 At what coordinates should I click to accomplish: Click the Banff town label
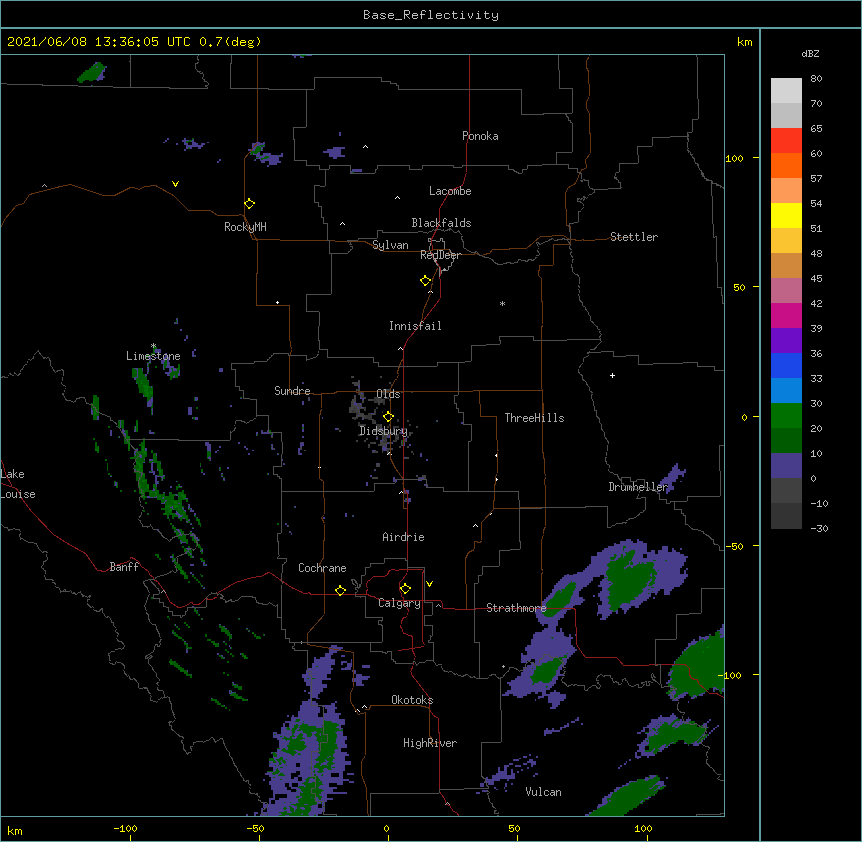[x=124, y=567]
